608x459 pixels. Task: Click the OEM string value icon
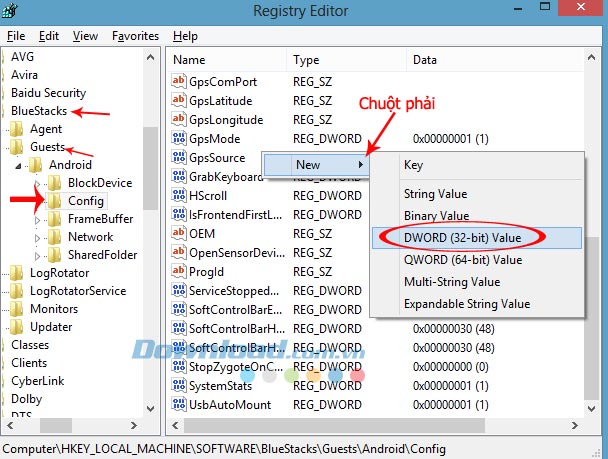[x=178, y=233]
